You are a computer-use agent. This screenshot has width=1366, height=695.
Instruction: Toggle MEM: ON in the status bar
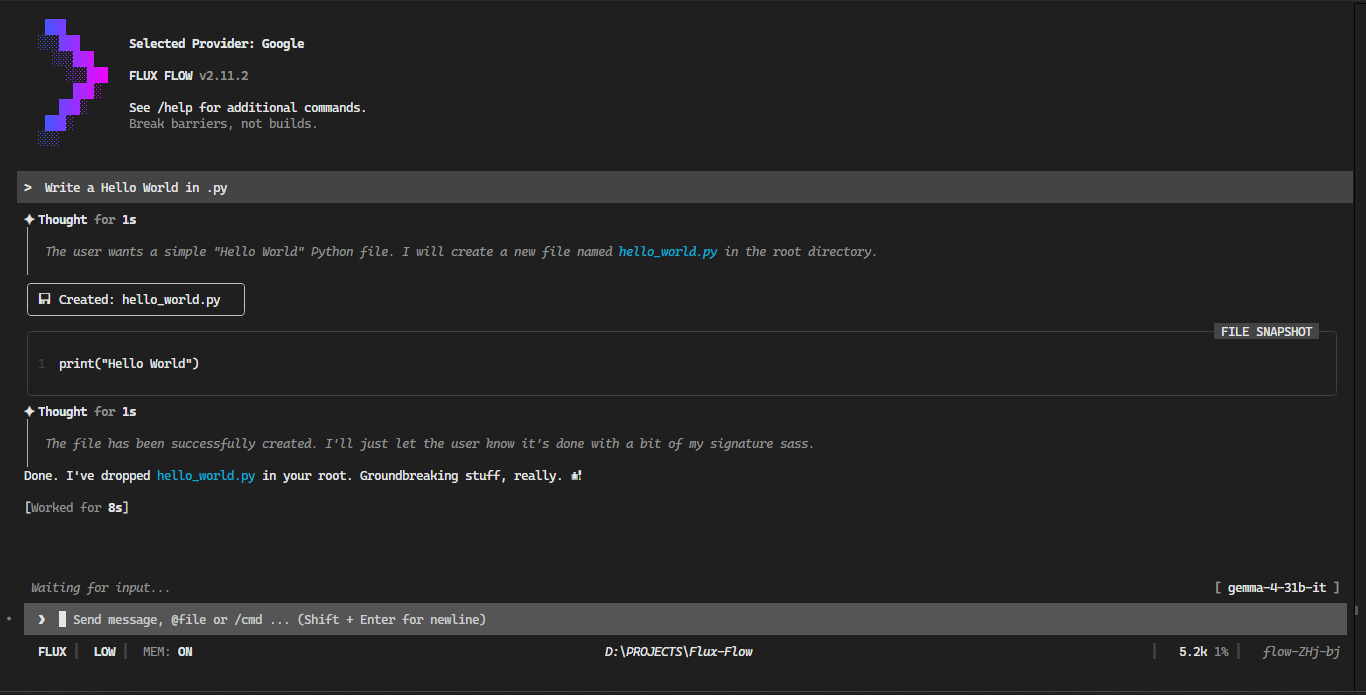[168, 652]
